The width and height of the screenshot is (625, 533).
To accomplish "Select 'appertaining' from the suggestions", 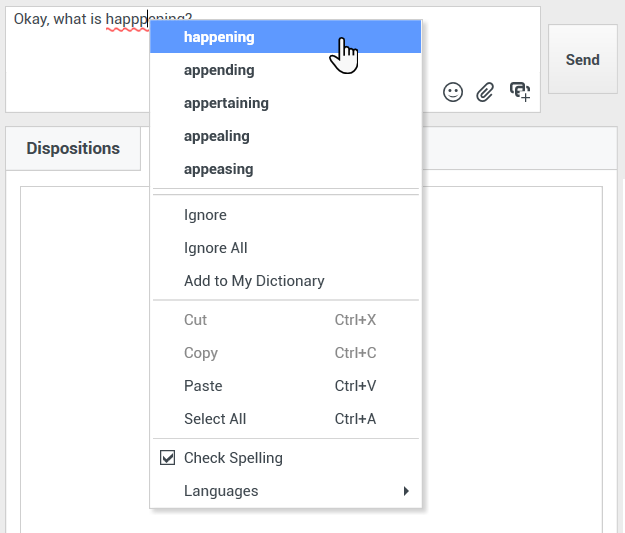I will pyautogui.click(x=226, y=103).
